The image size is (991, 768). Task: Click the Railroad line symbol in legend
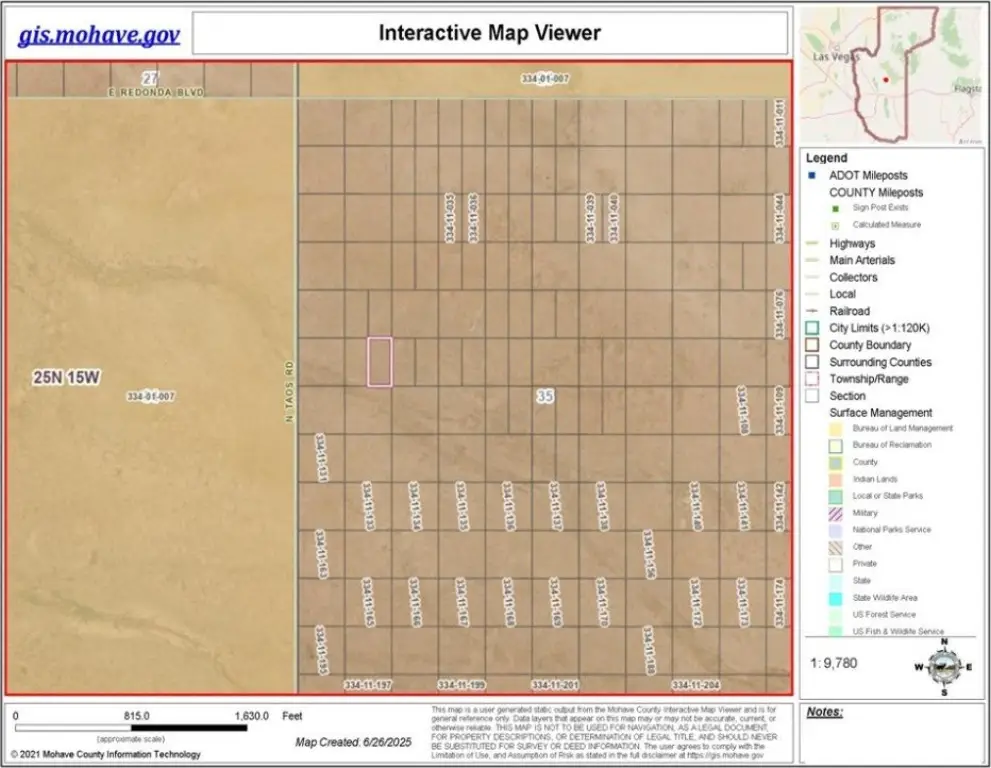point(812,311)
